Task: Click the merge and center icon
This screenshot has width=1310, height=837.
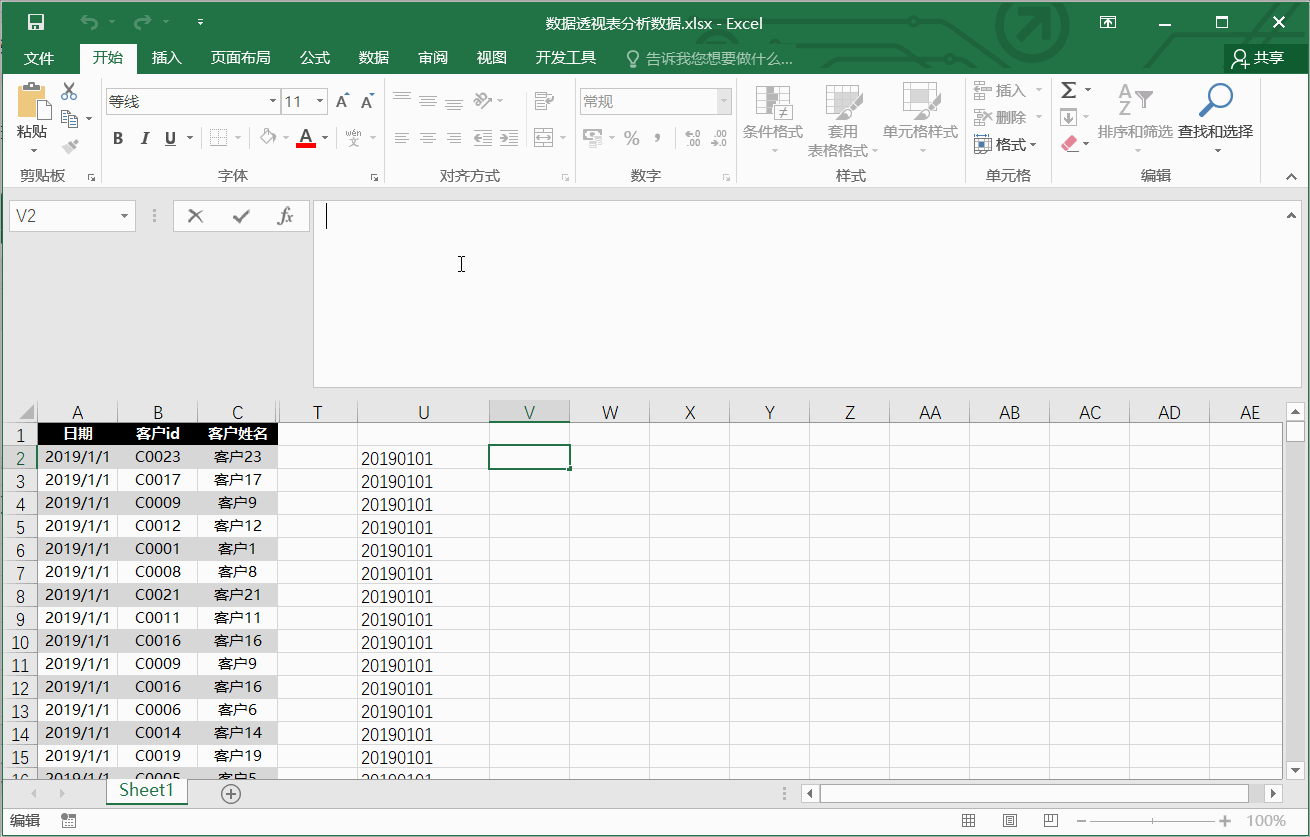Action: (544, 138)
